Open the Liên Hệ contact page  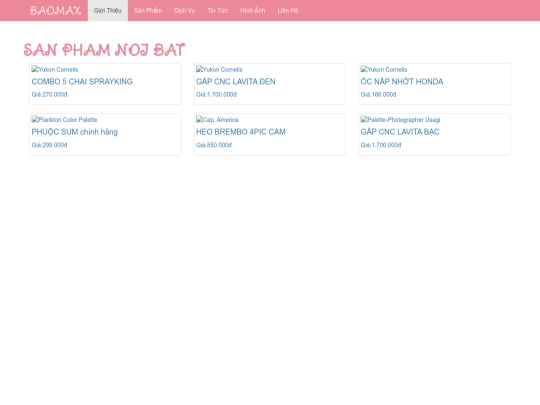point(288,10)
